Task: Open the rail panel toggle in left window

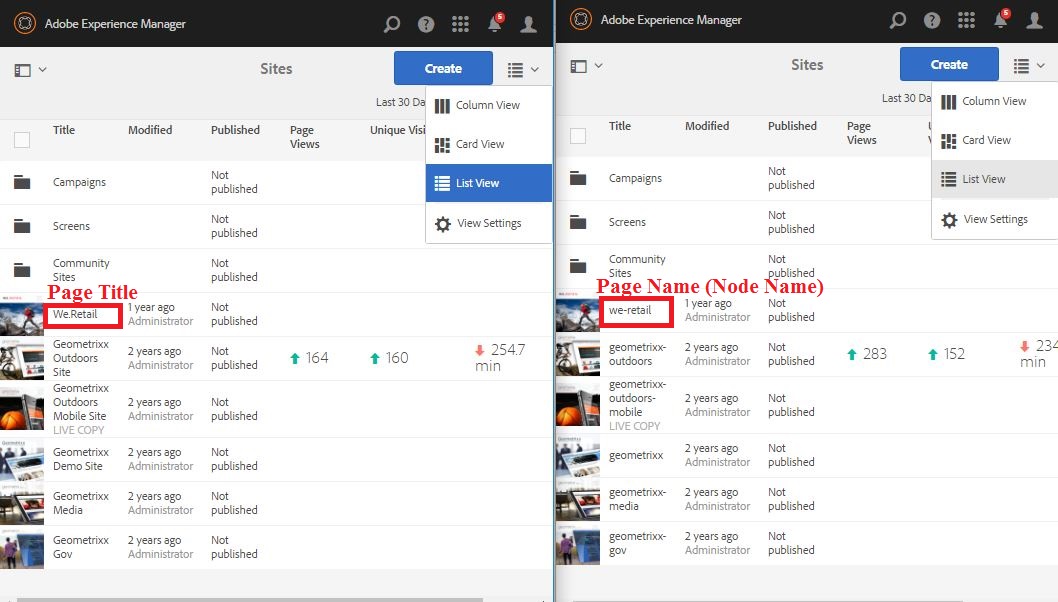Action: (30, 70)
